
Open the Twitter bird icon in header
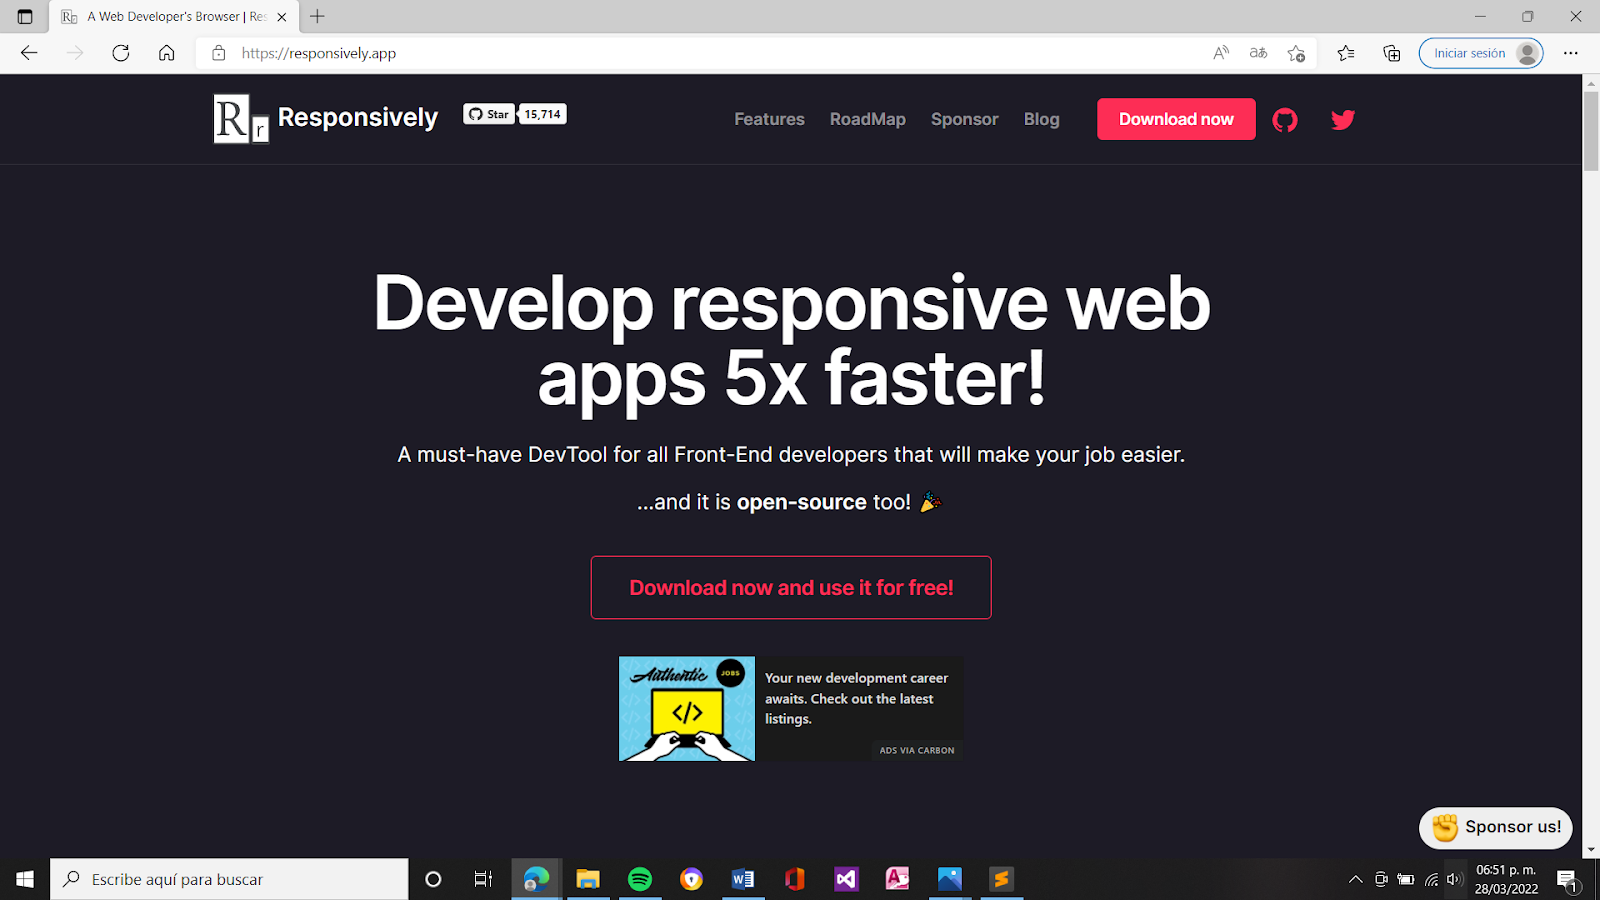(1343, 120)
